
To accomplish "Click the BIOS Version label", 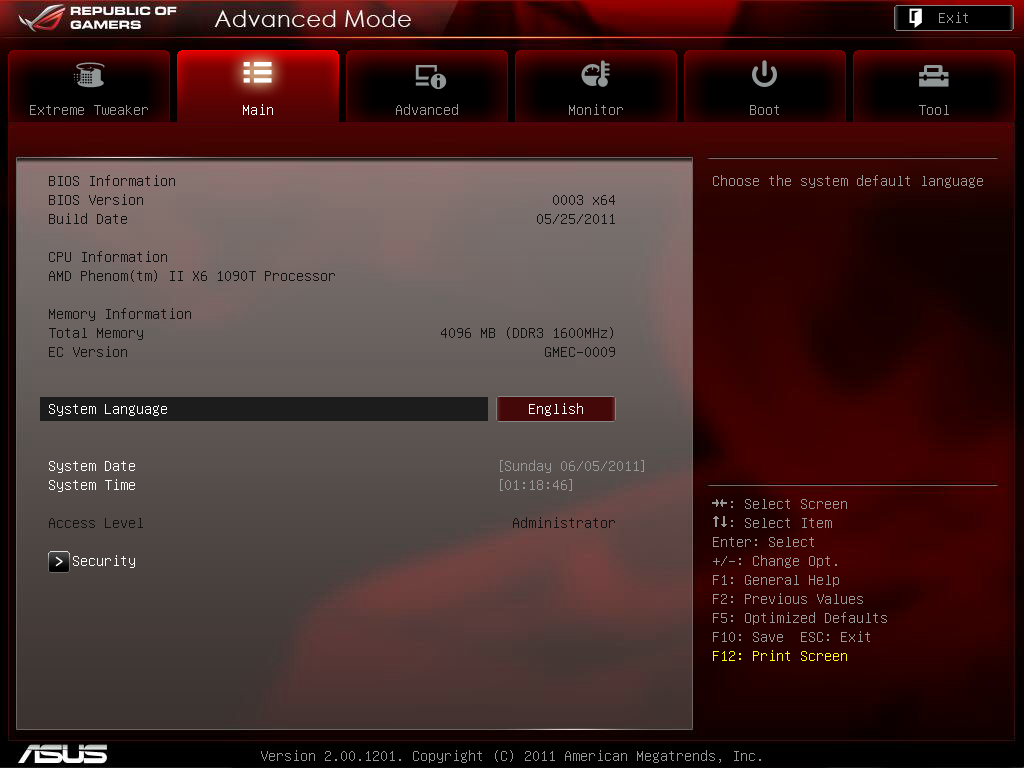I will 95,200.
